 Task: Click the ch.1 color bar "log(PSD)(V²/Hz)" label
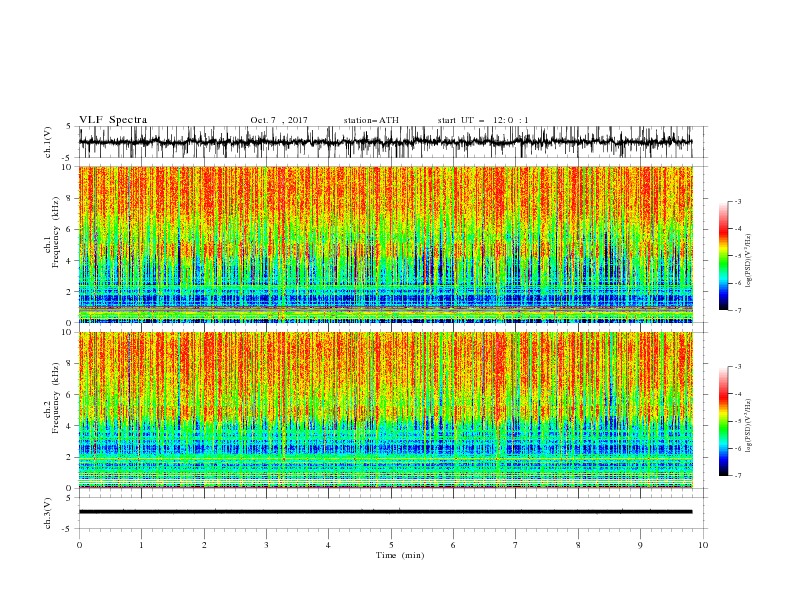748,261
